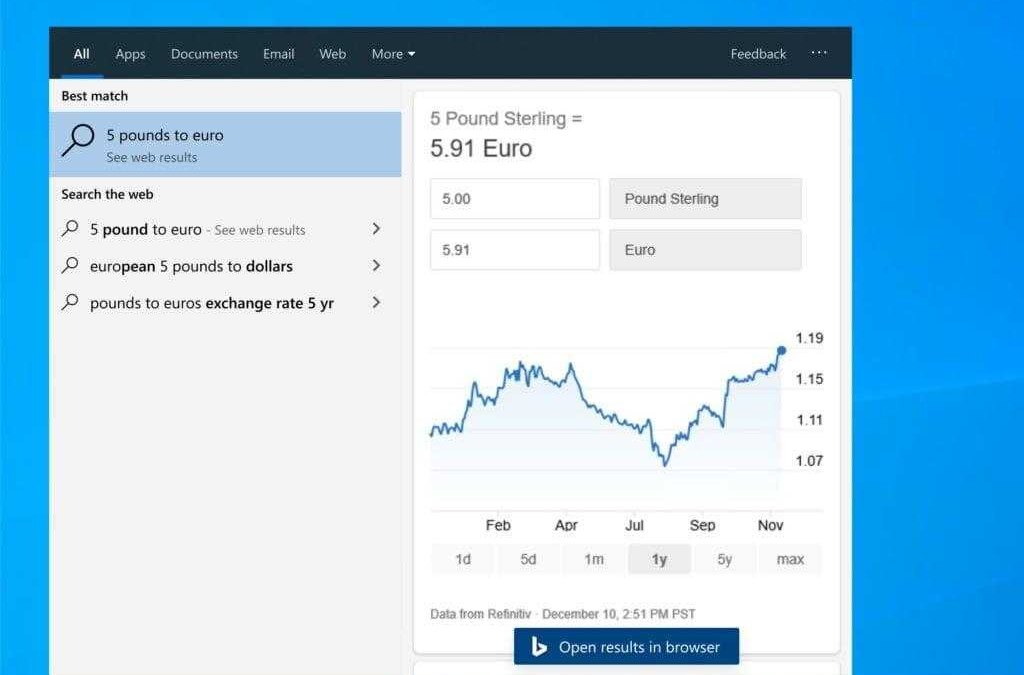This screenshot has height=675, width=1024.
Task: Open the More dropdown filter
Action: coord(393,54)
